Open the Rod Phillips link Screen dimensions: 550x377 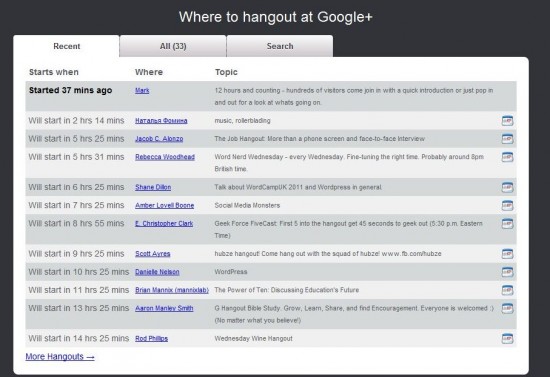coord(152,338)
